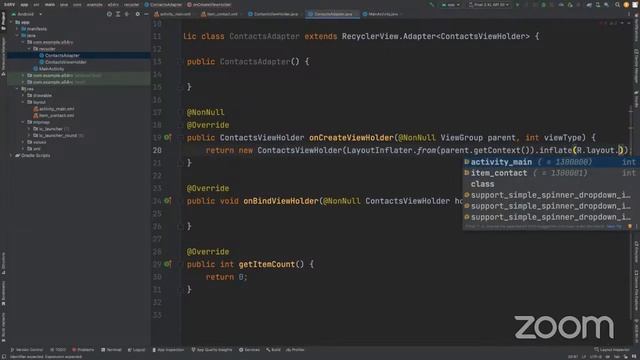Expand the manifests folder
Viewport: 640px width, 360px height.
(x=17, y=29)
